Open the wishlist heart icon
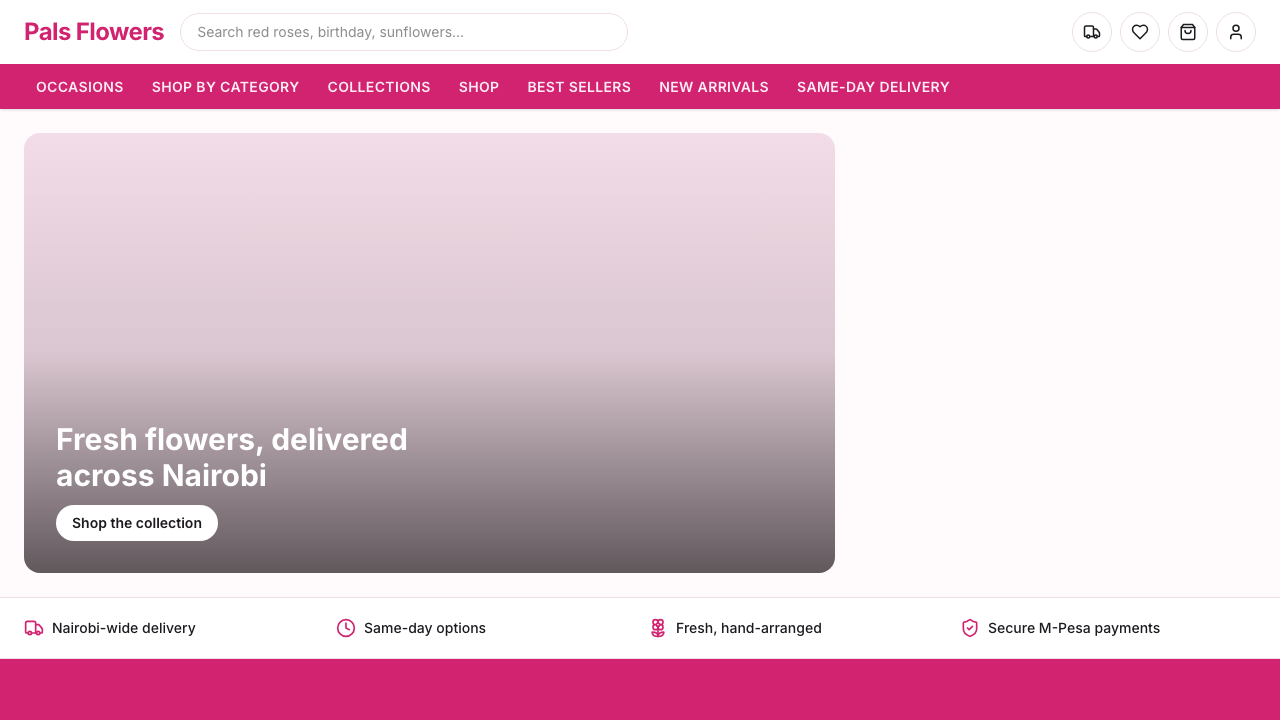Image resolution: width=1280 pixels, height=720 pixels. (x=1140, y=32)
